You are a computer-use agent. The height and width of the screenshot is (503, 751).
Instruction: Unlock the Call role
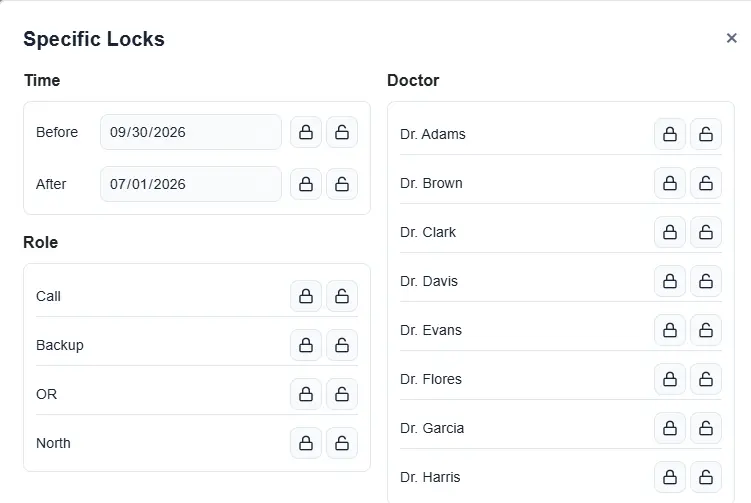342,296
